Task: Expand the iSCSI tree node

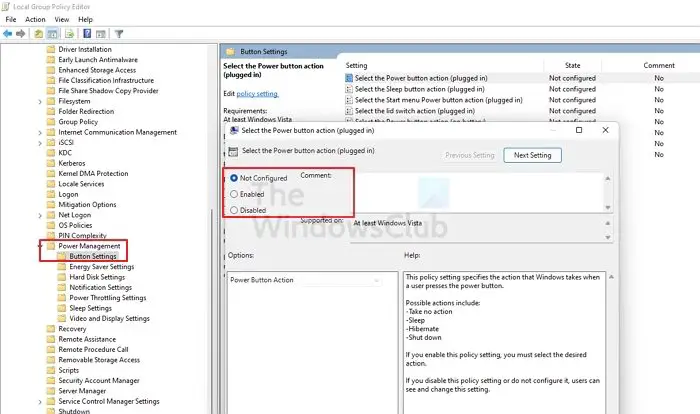Action: tap(40, 142)
